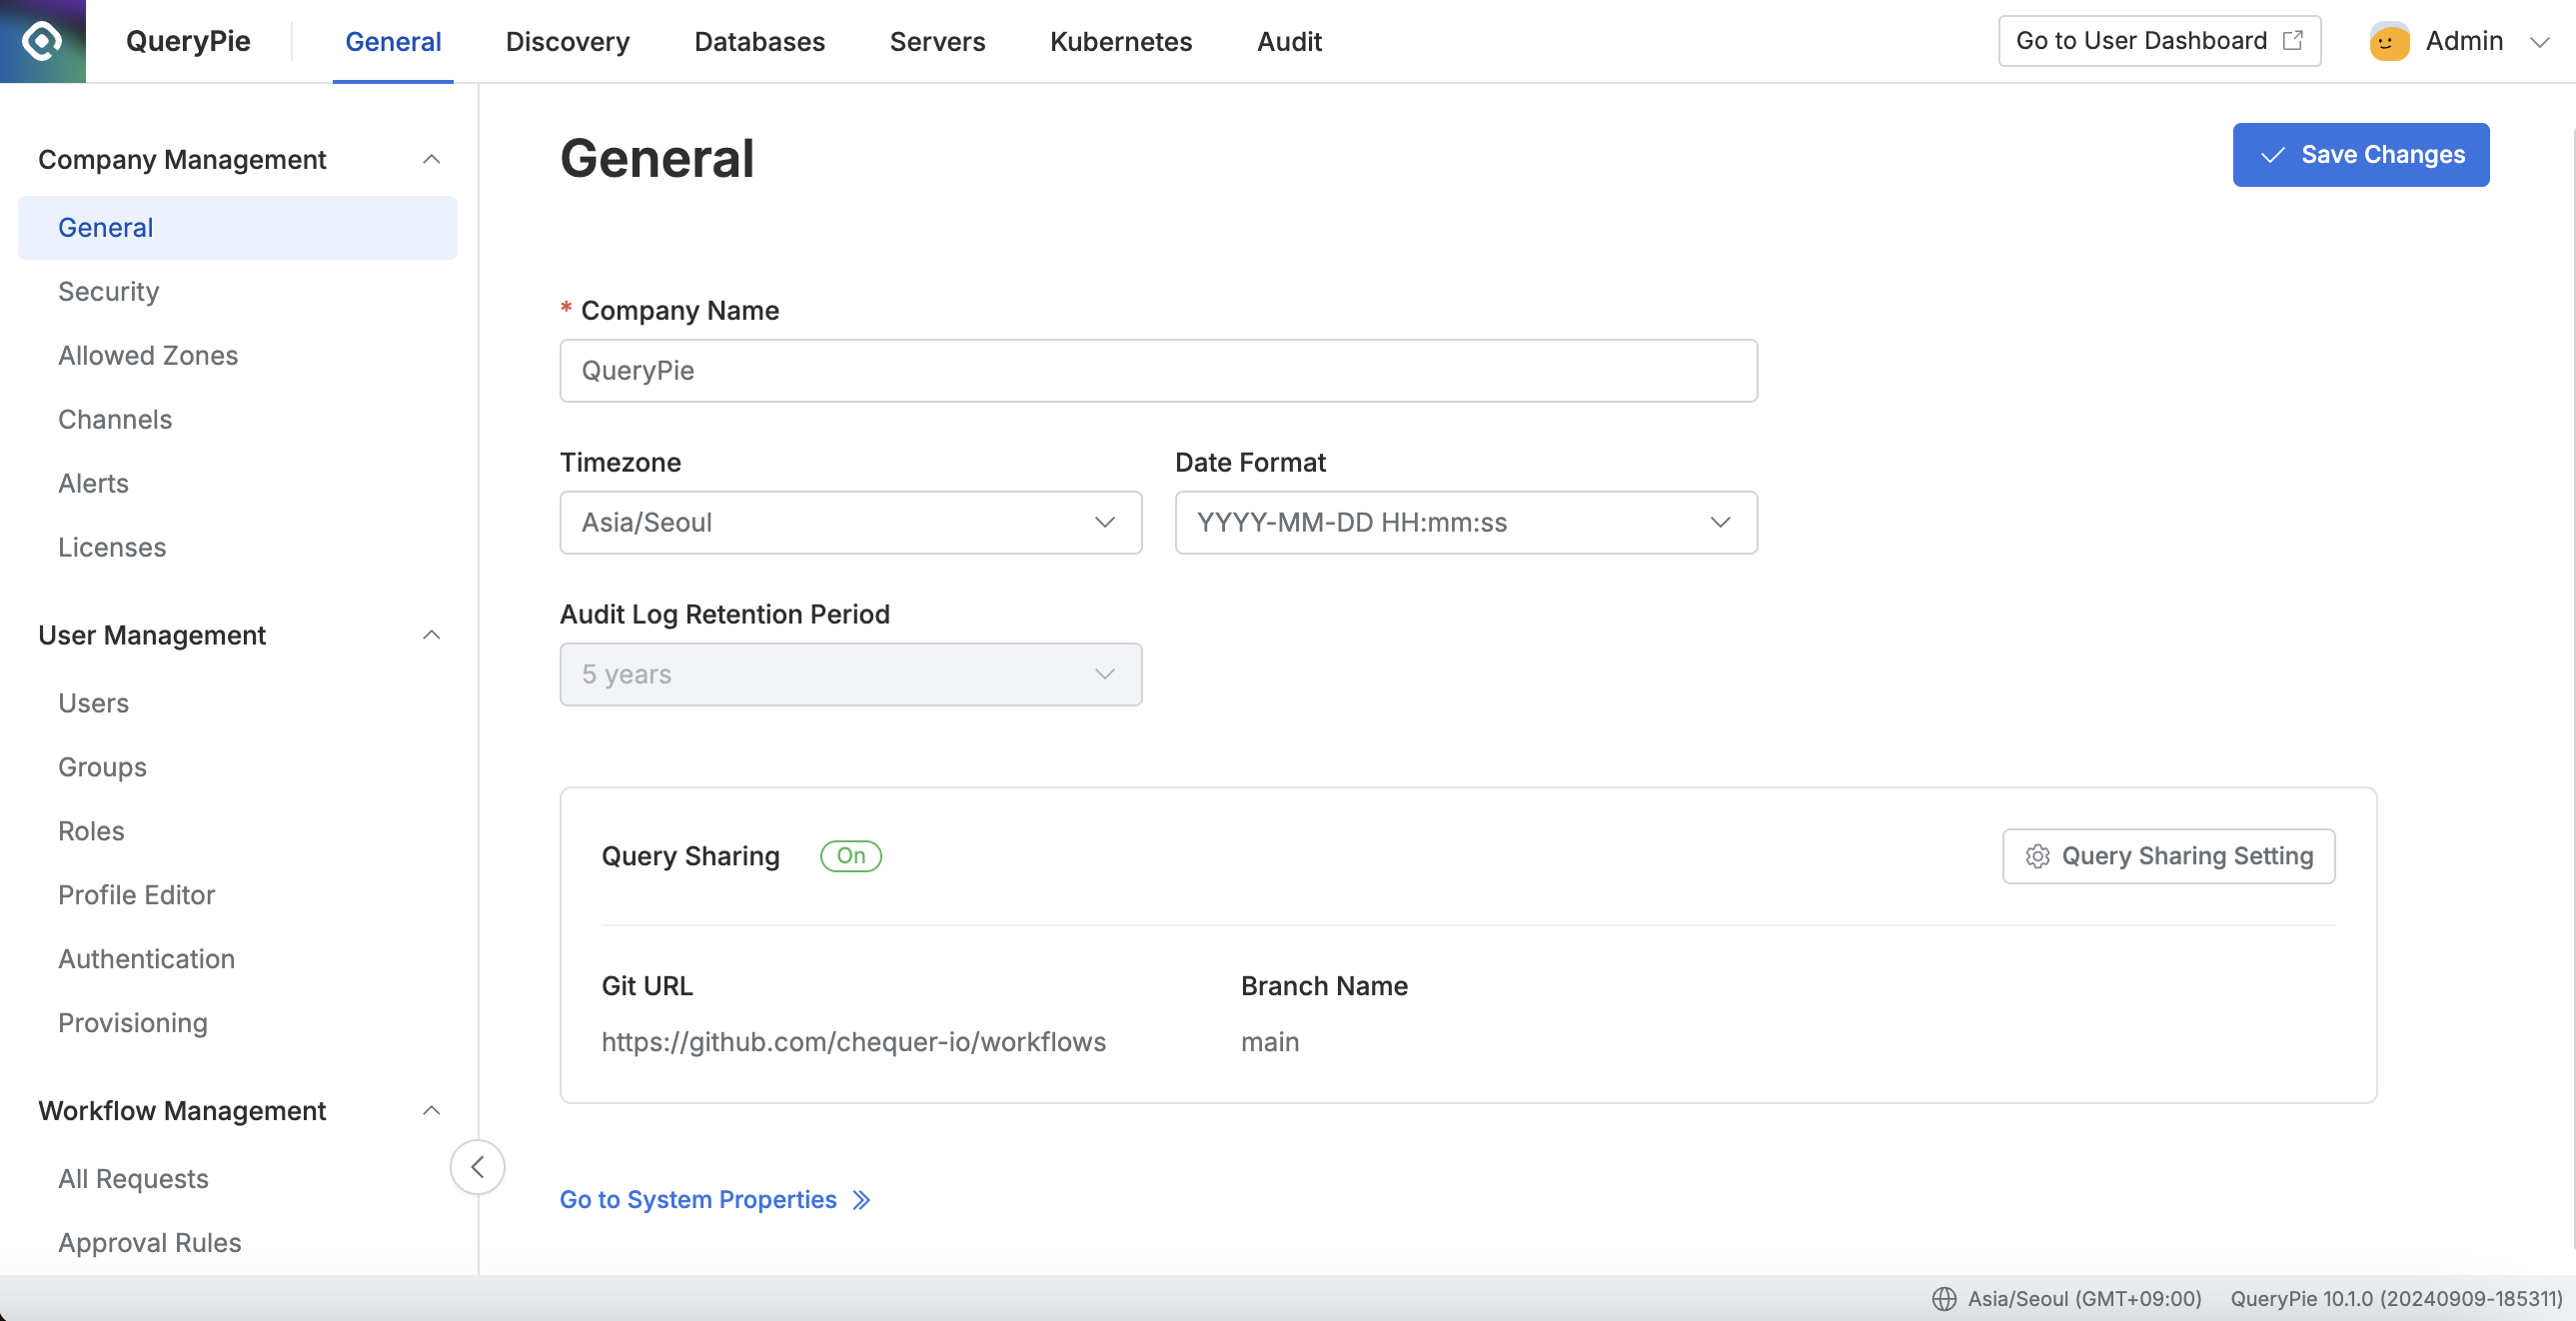Click the external-link icon on User Dashboard button

point(2293,40)
